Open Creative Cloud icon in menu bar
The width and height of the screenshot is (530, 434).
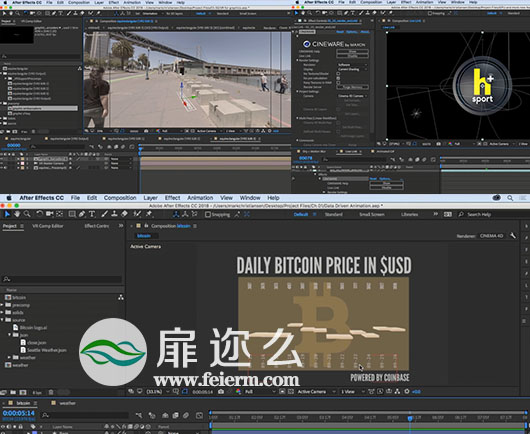click(497, 198)
